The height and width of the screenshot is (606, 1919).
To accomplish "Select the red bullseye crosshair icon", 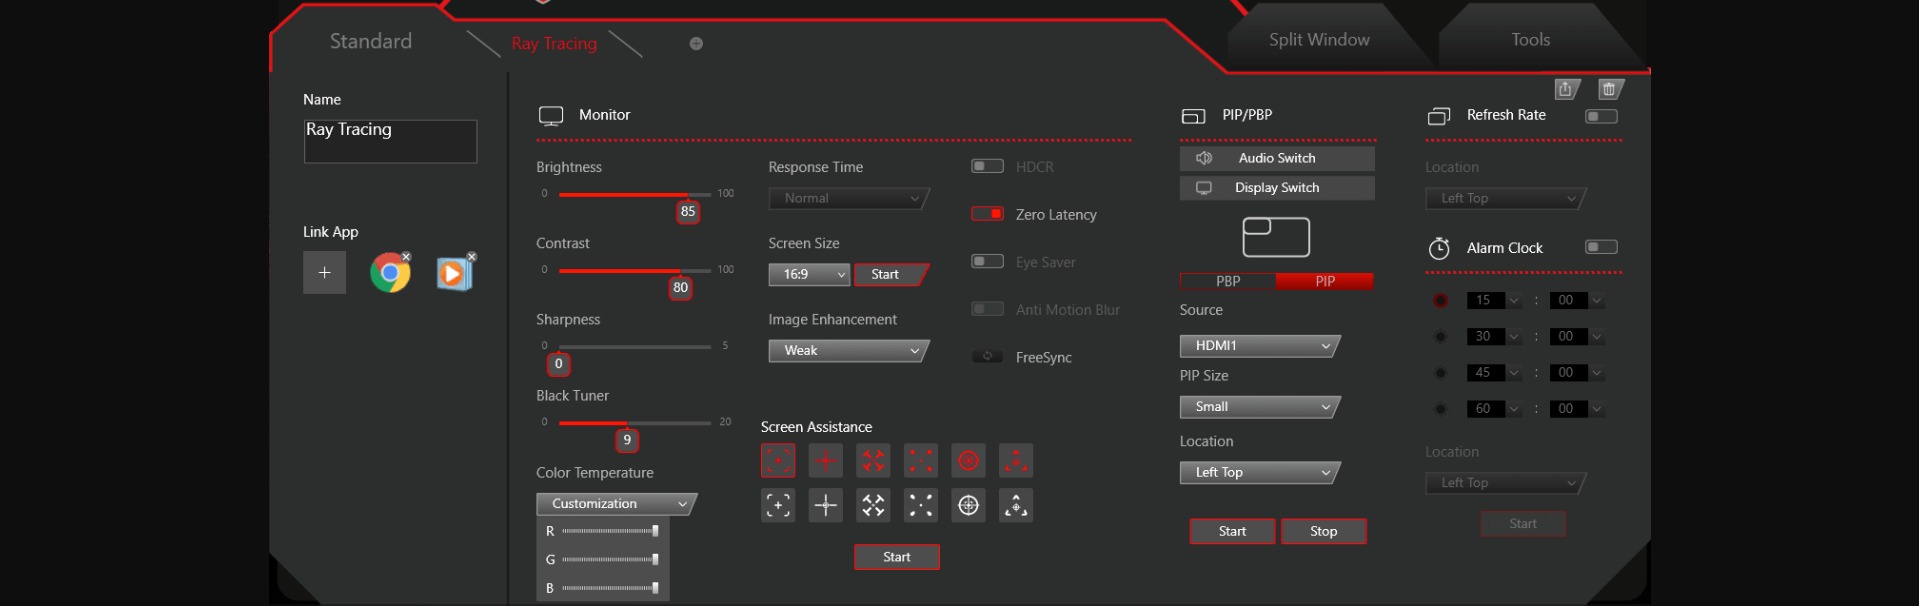I will click(x=968, y=461).
